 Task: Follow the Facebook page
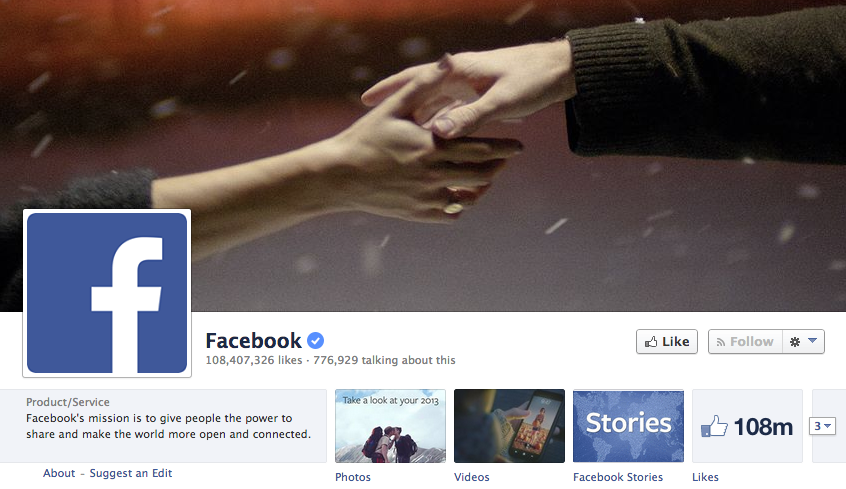click(x=745, y=342)
